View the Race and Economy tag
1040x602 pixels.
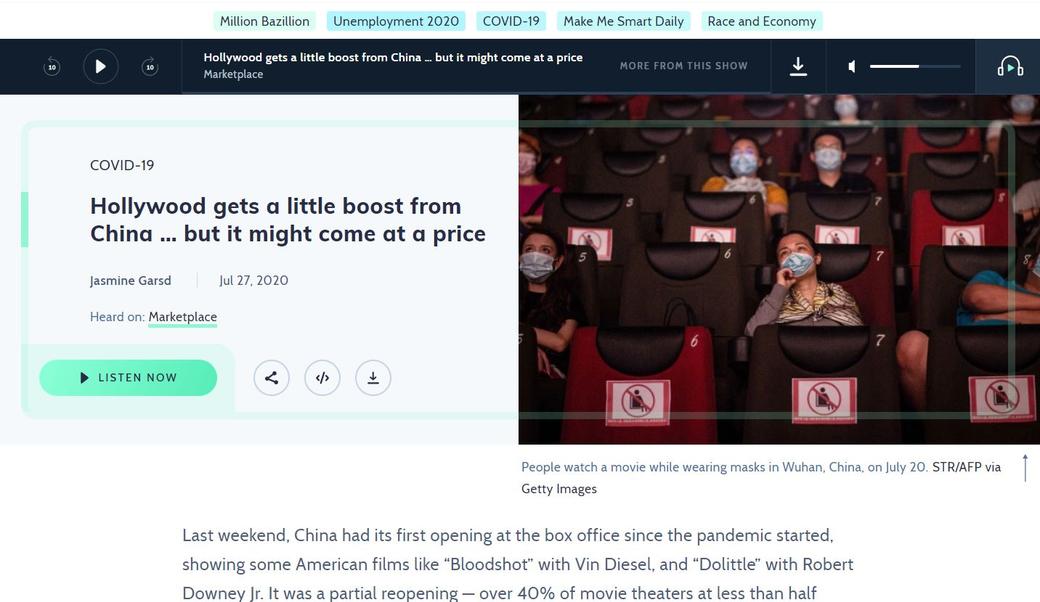click(761, 21)
